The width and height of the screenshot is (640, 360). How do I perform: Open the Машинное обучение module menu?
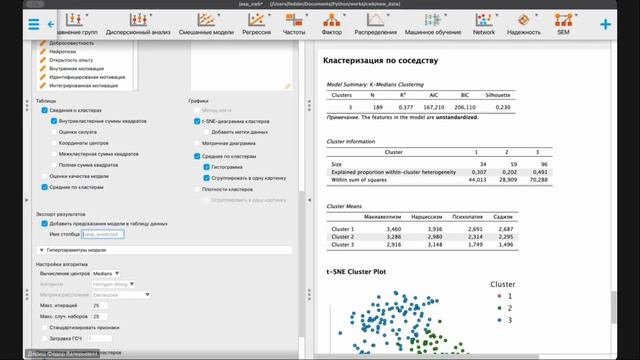pyautogui.click(x=433, y=24)
